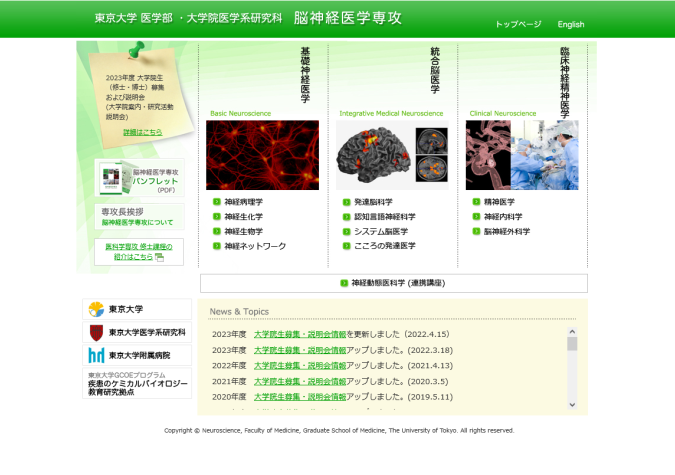Open 大学院生募集 link dated 2021.4.13

tap(300, 366)
